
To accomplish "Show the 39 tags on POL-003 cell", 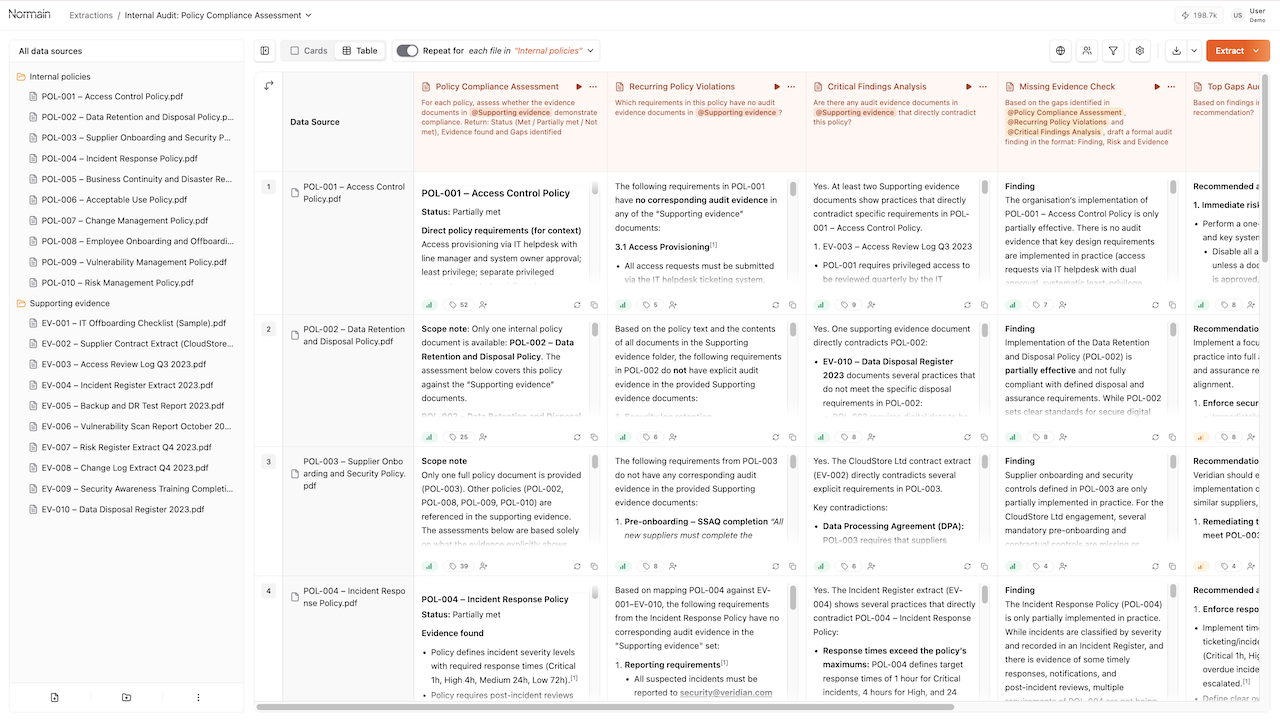I will coord(458,566).
